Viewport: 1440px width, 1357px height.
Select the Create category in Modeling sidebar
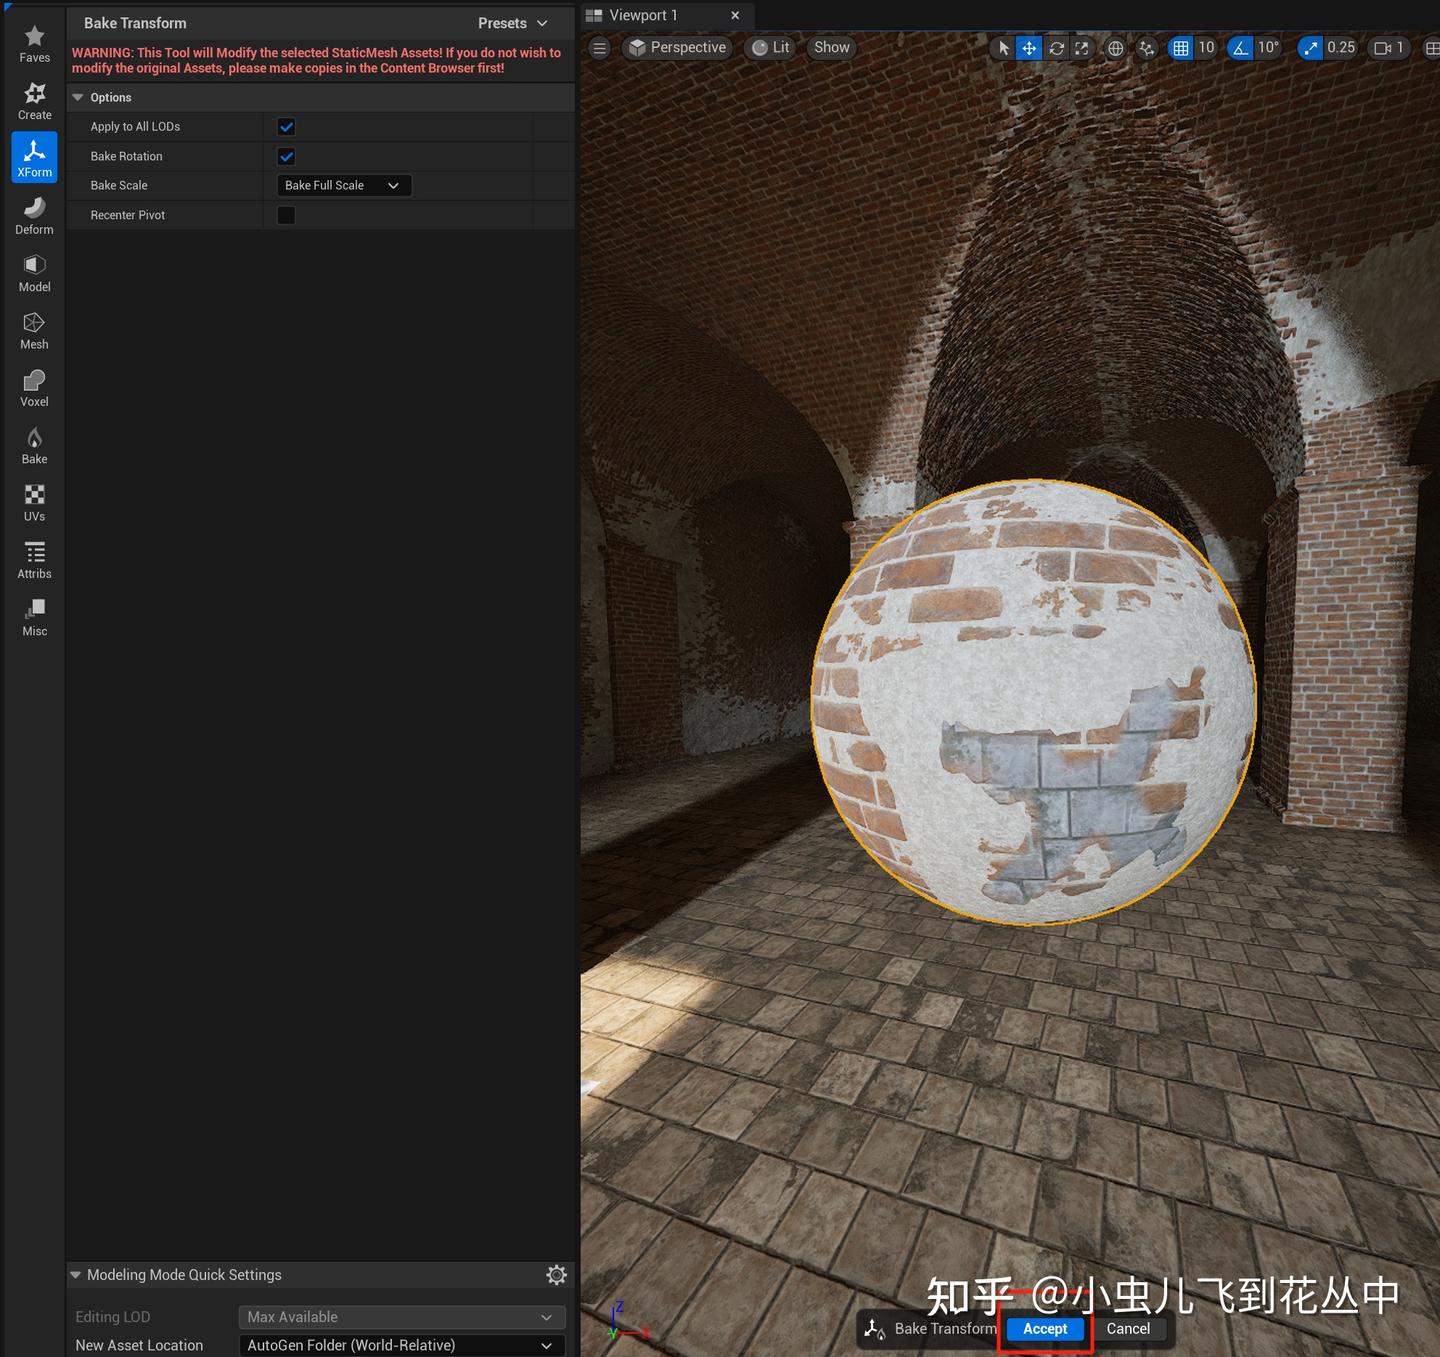34,100
